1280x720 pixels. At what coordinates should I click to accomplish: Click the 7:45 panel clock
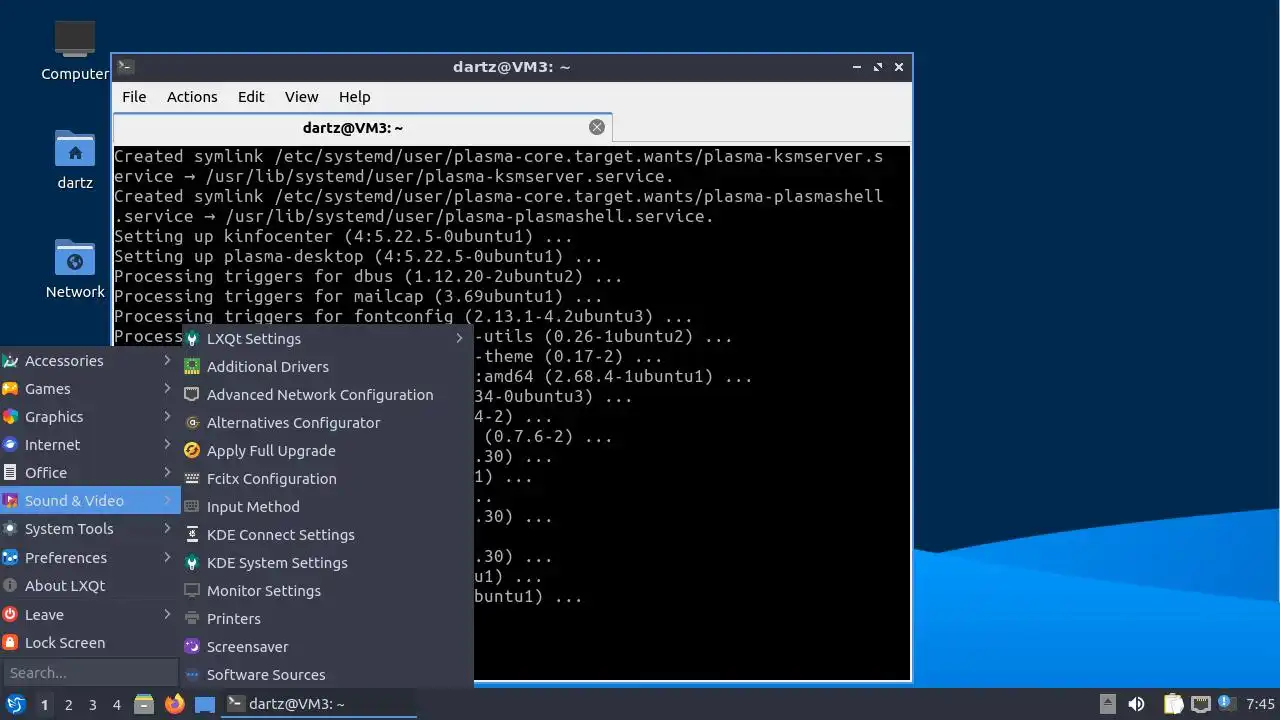[x=1261, y=704]
